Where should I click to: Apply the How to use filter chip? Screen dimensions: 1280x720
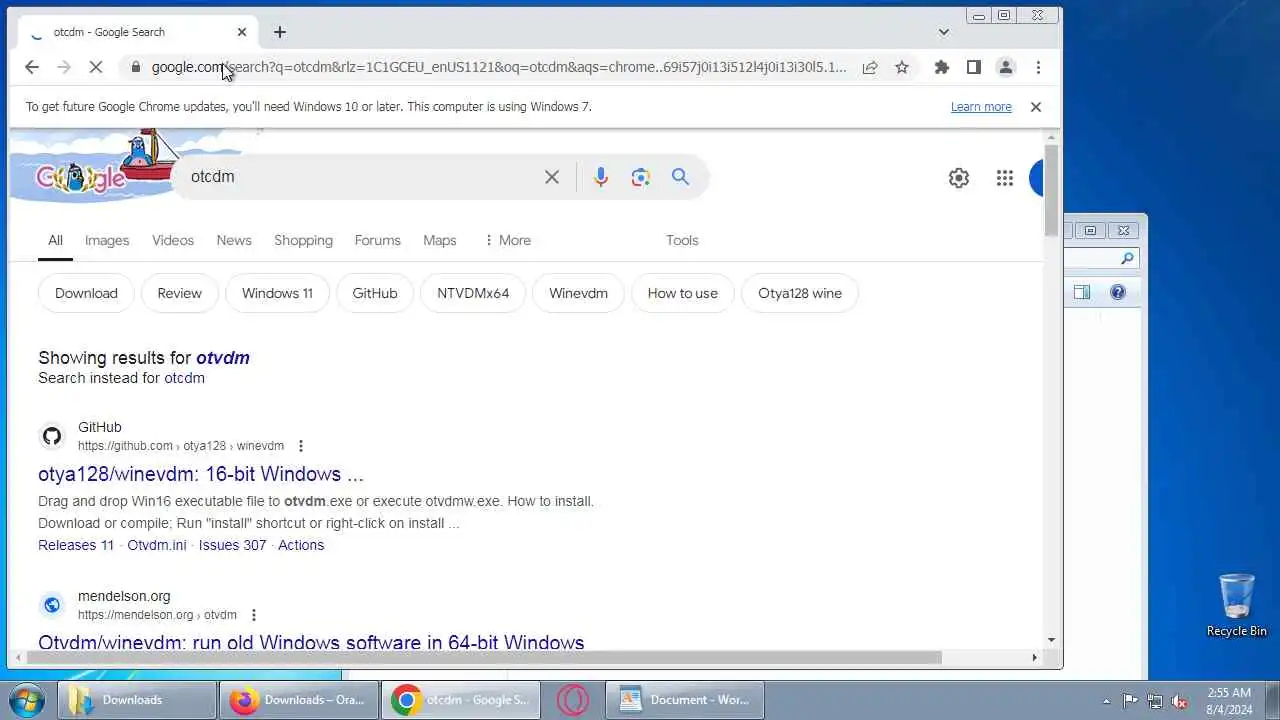(683, 293)
